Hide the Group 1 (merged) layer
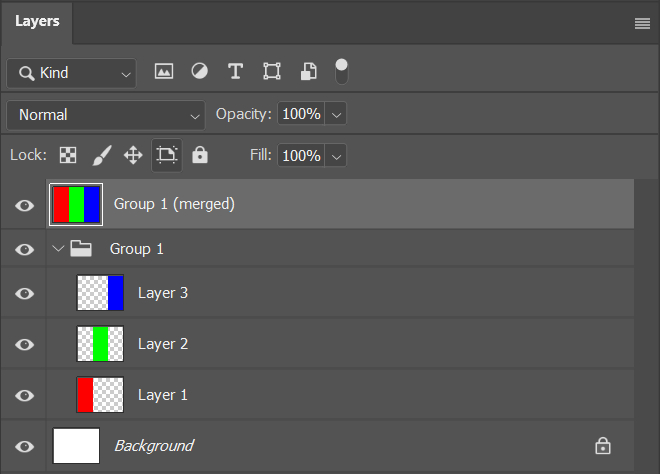Viewport: 660px width, 474px height. pos(24,205)
